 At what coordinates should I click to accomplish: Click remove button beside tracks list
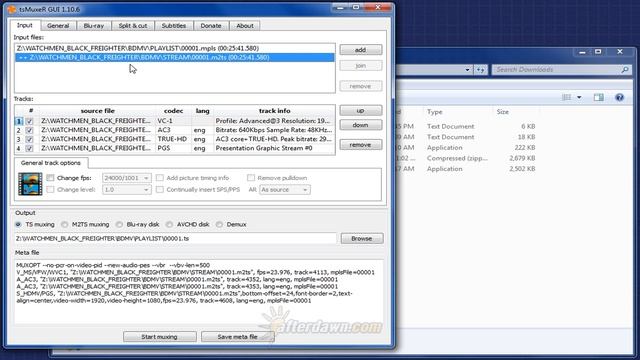tap(360, 144)
